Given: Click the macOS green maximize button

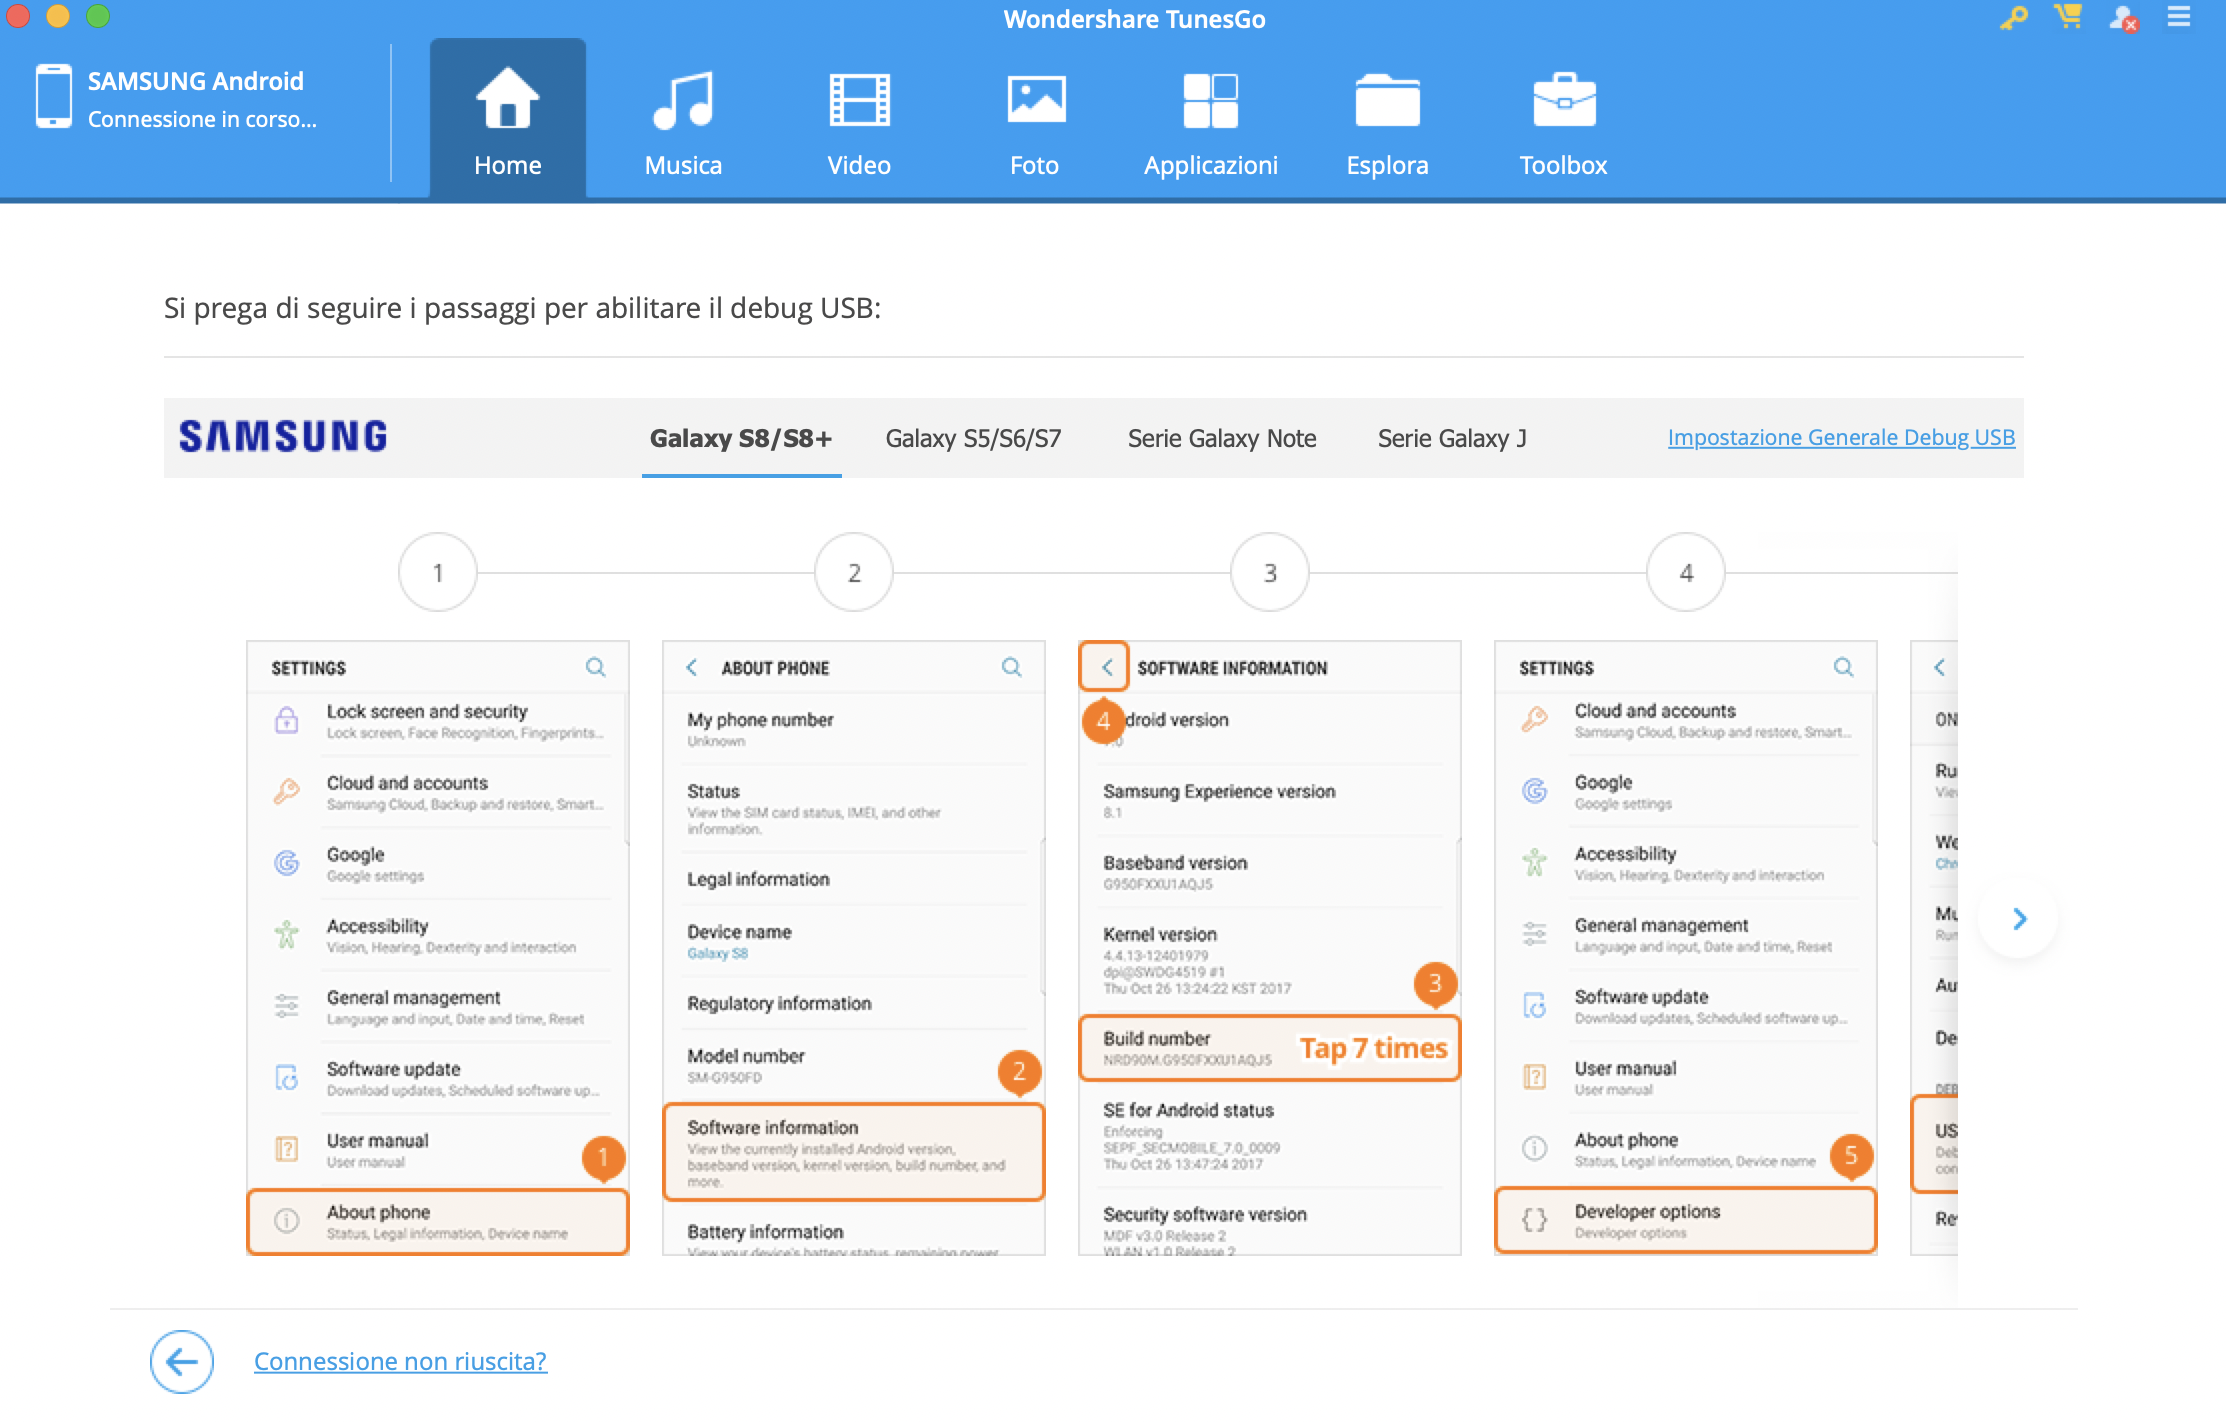Looking at the screenshot, I should pos(98,15).
